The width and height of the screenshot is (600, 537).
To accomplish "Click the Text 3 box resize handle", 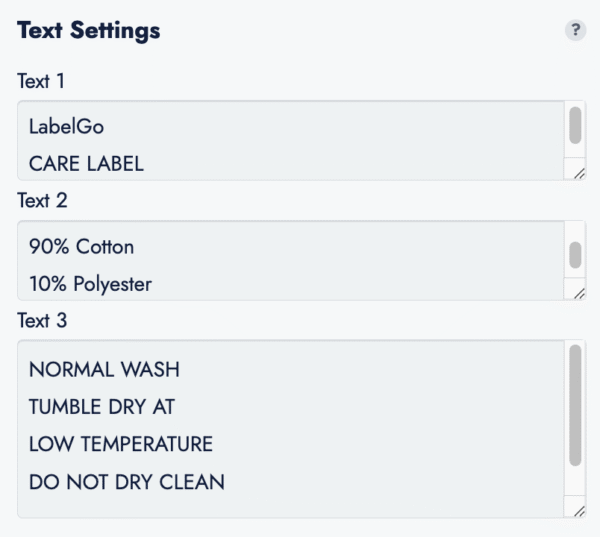I will [579, 510].
